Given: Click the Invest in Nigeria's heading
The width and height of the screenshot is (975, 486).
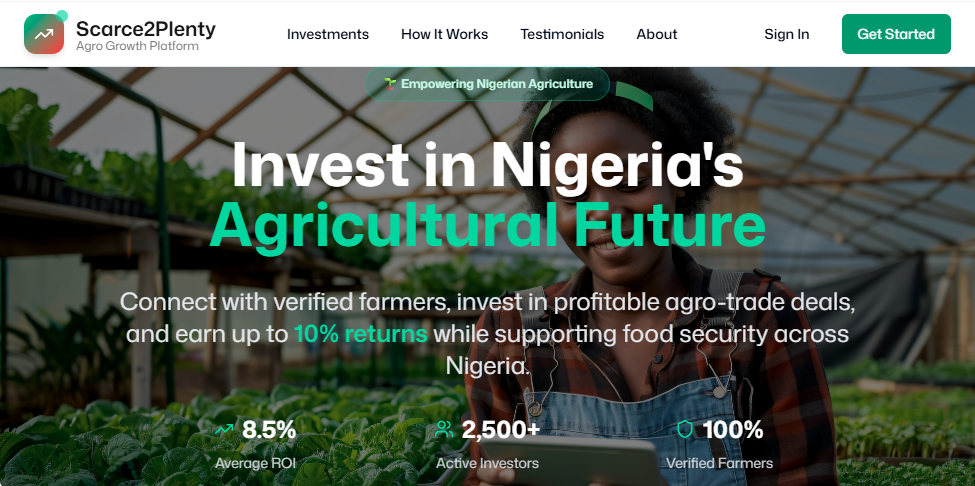Looking at the screenshot, I should 487,165.
